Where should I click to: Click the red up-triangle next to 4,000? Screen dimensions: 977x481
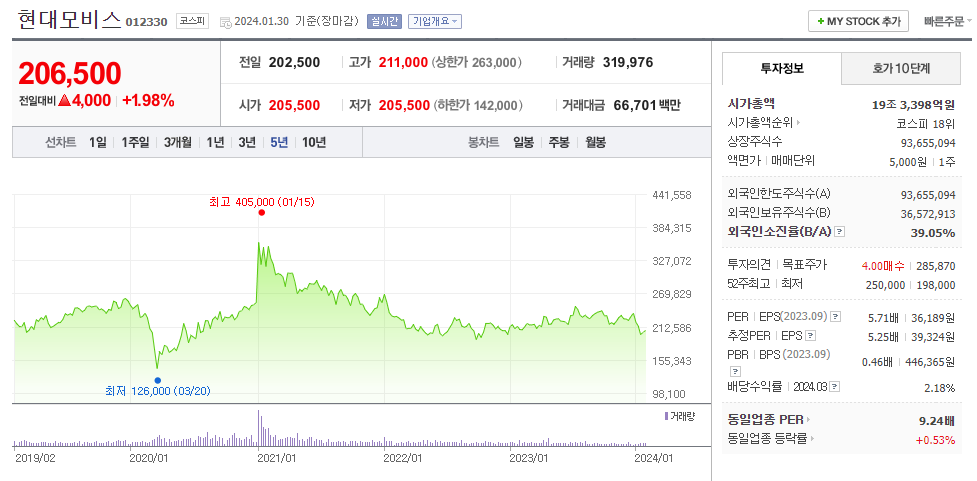pos(64,100)
